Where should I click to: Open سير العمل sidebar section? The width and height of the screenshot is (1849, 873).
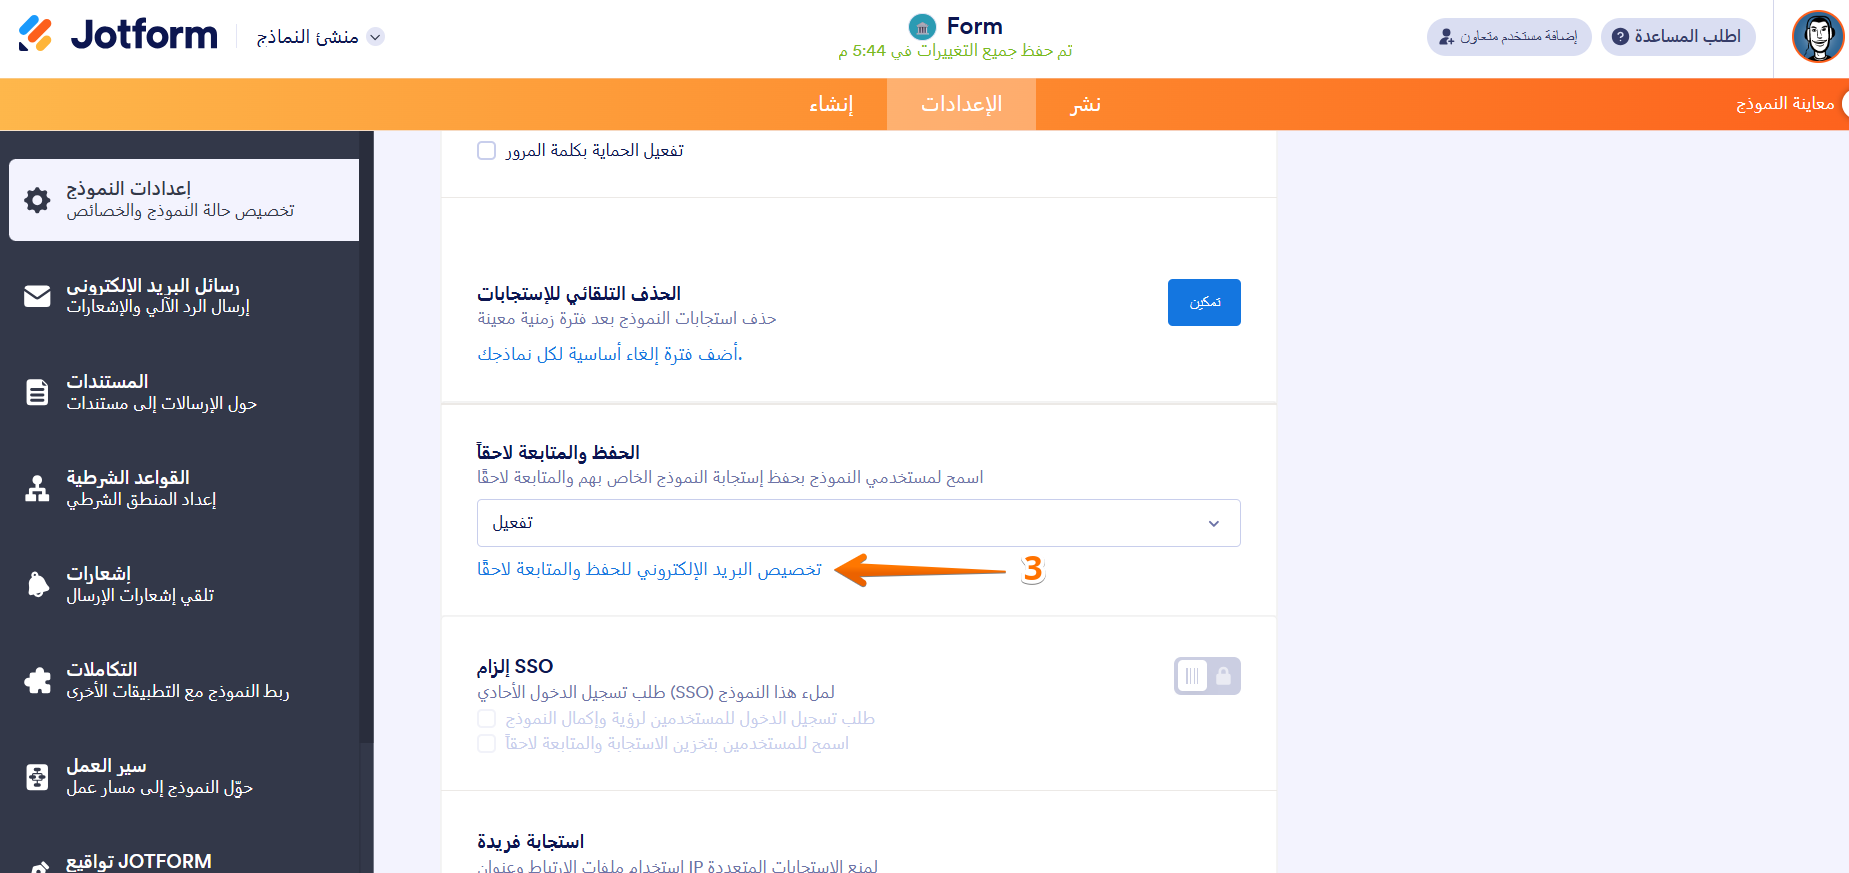tap(184, 776)
